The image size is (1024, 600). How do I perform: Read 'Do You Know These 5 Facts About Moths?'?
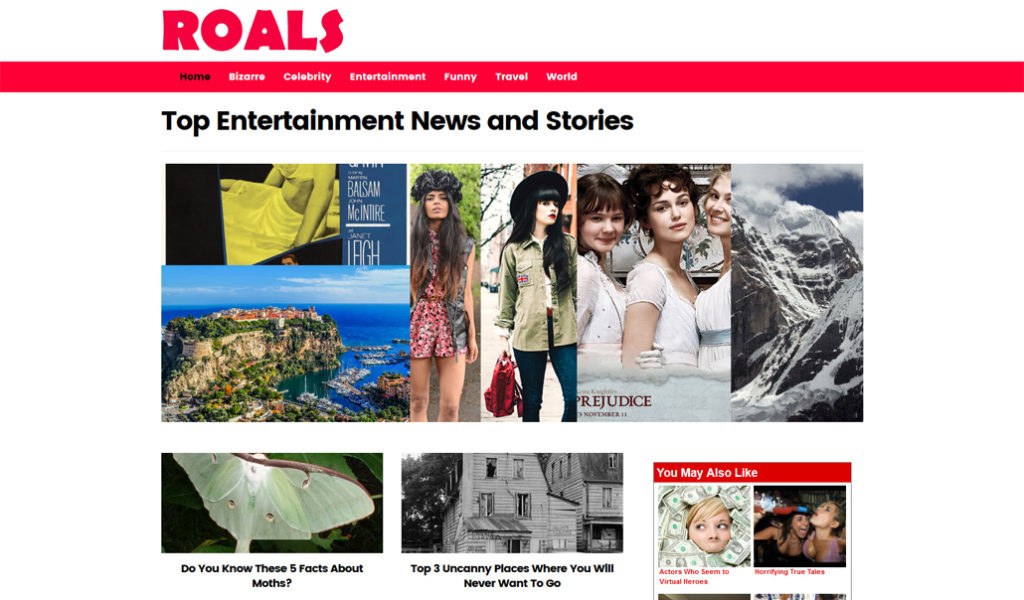point(272,576)
